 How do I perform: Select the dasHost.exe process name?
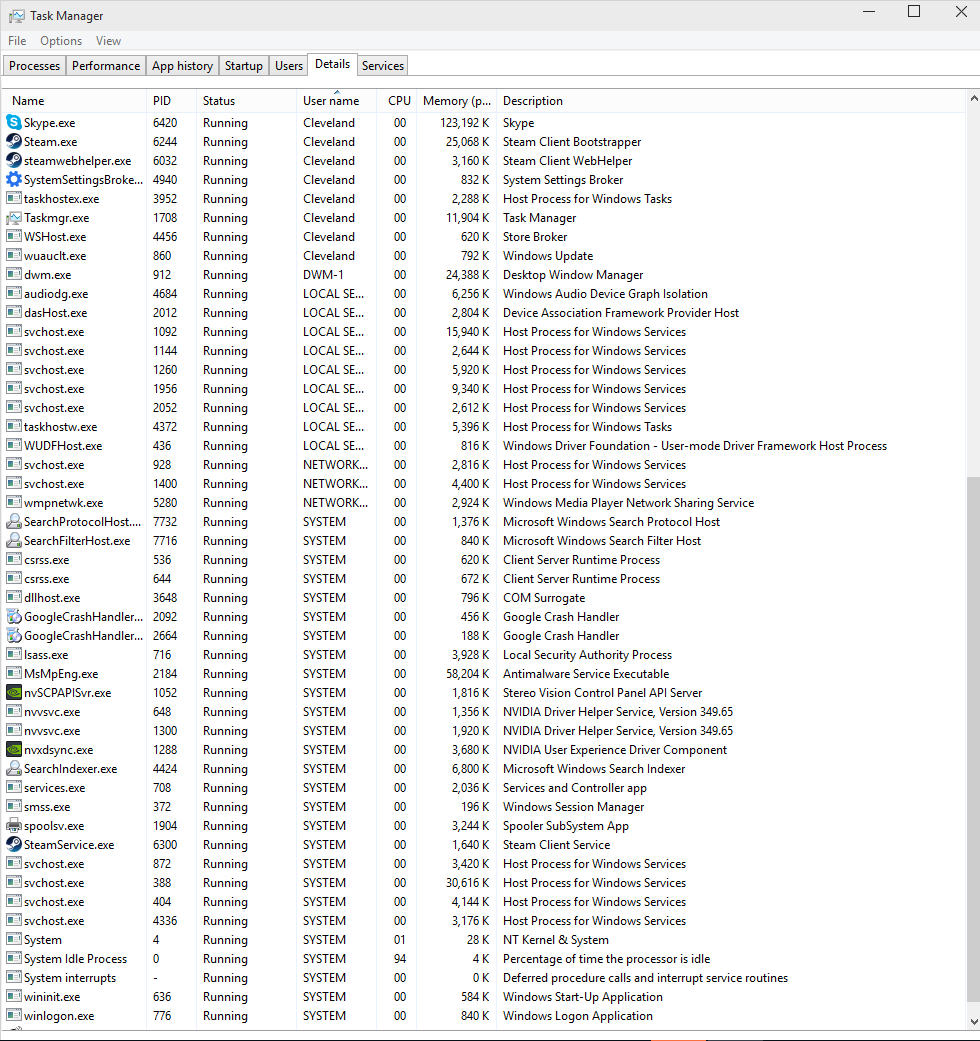(56, 313)
